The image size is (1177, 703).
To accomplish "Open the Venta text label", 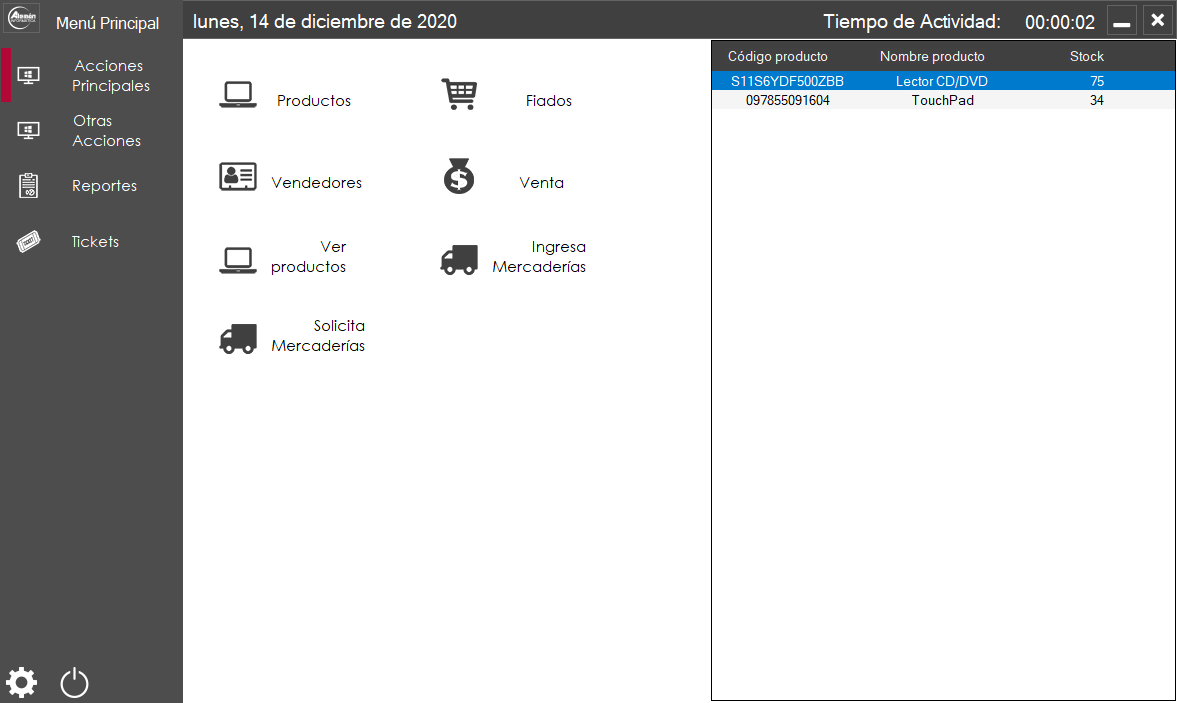I will click(541, 183).
